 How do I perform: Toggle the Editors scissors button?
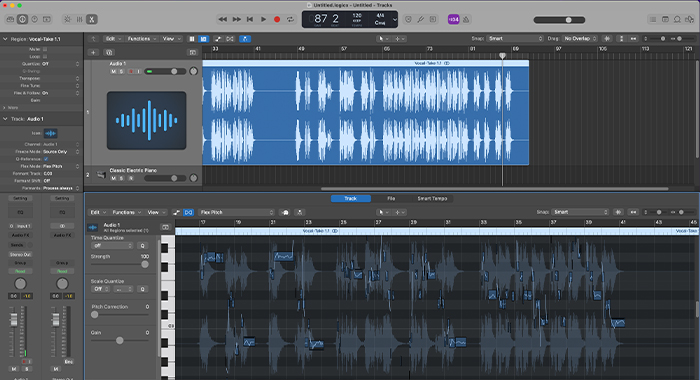(92, 19)
